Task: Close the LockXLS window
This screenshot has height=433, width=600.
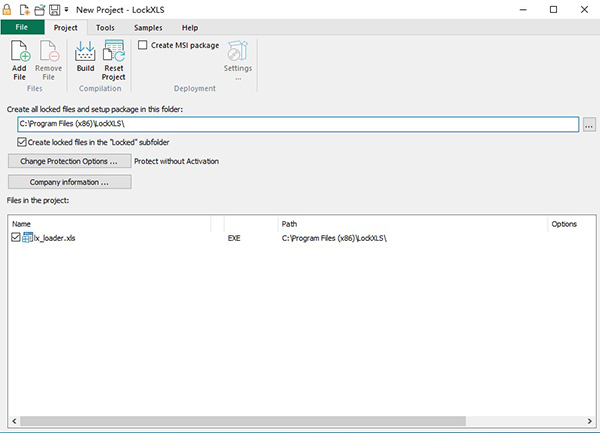Action: (x=584, y=10)
